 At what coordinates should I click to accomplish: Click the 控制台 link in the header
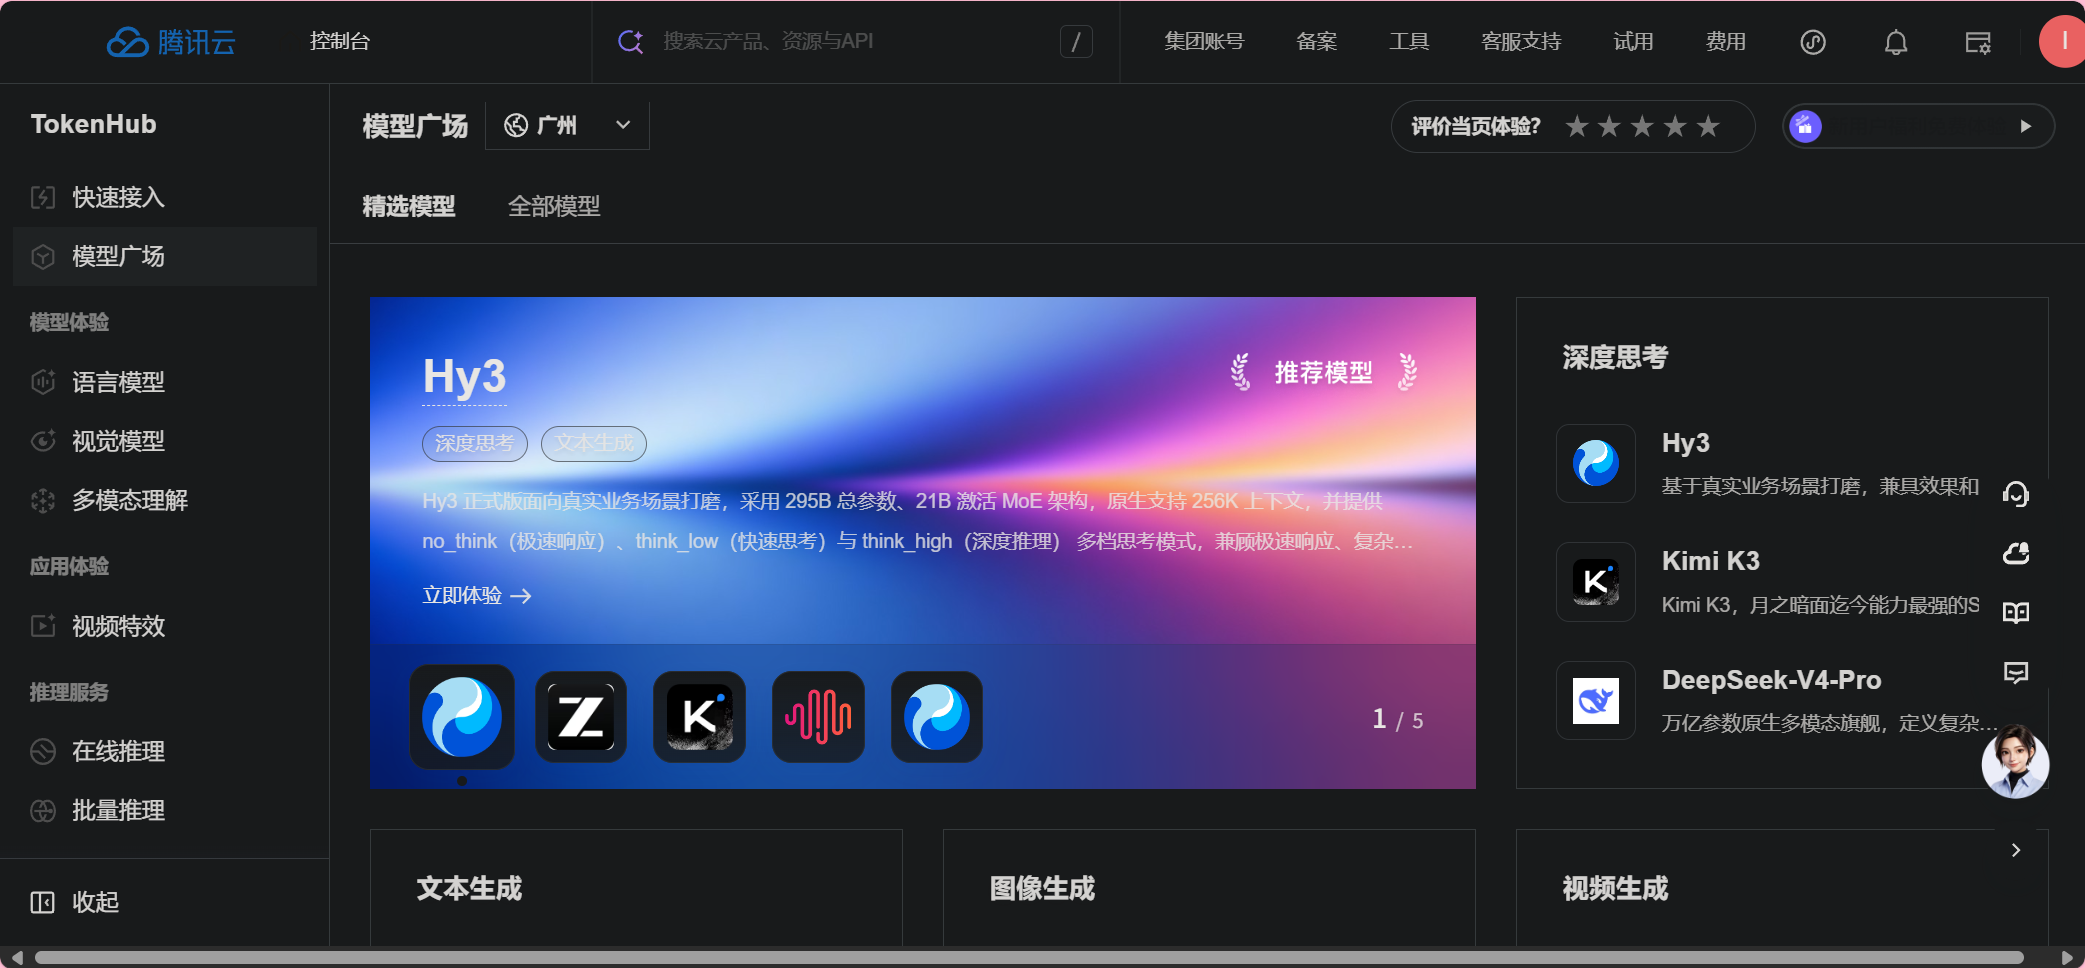(340, 41)
